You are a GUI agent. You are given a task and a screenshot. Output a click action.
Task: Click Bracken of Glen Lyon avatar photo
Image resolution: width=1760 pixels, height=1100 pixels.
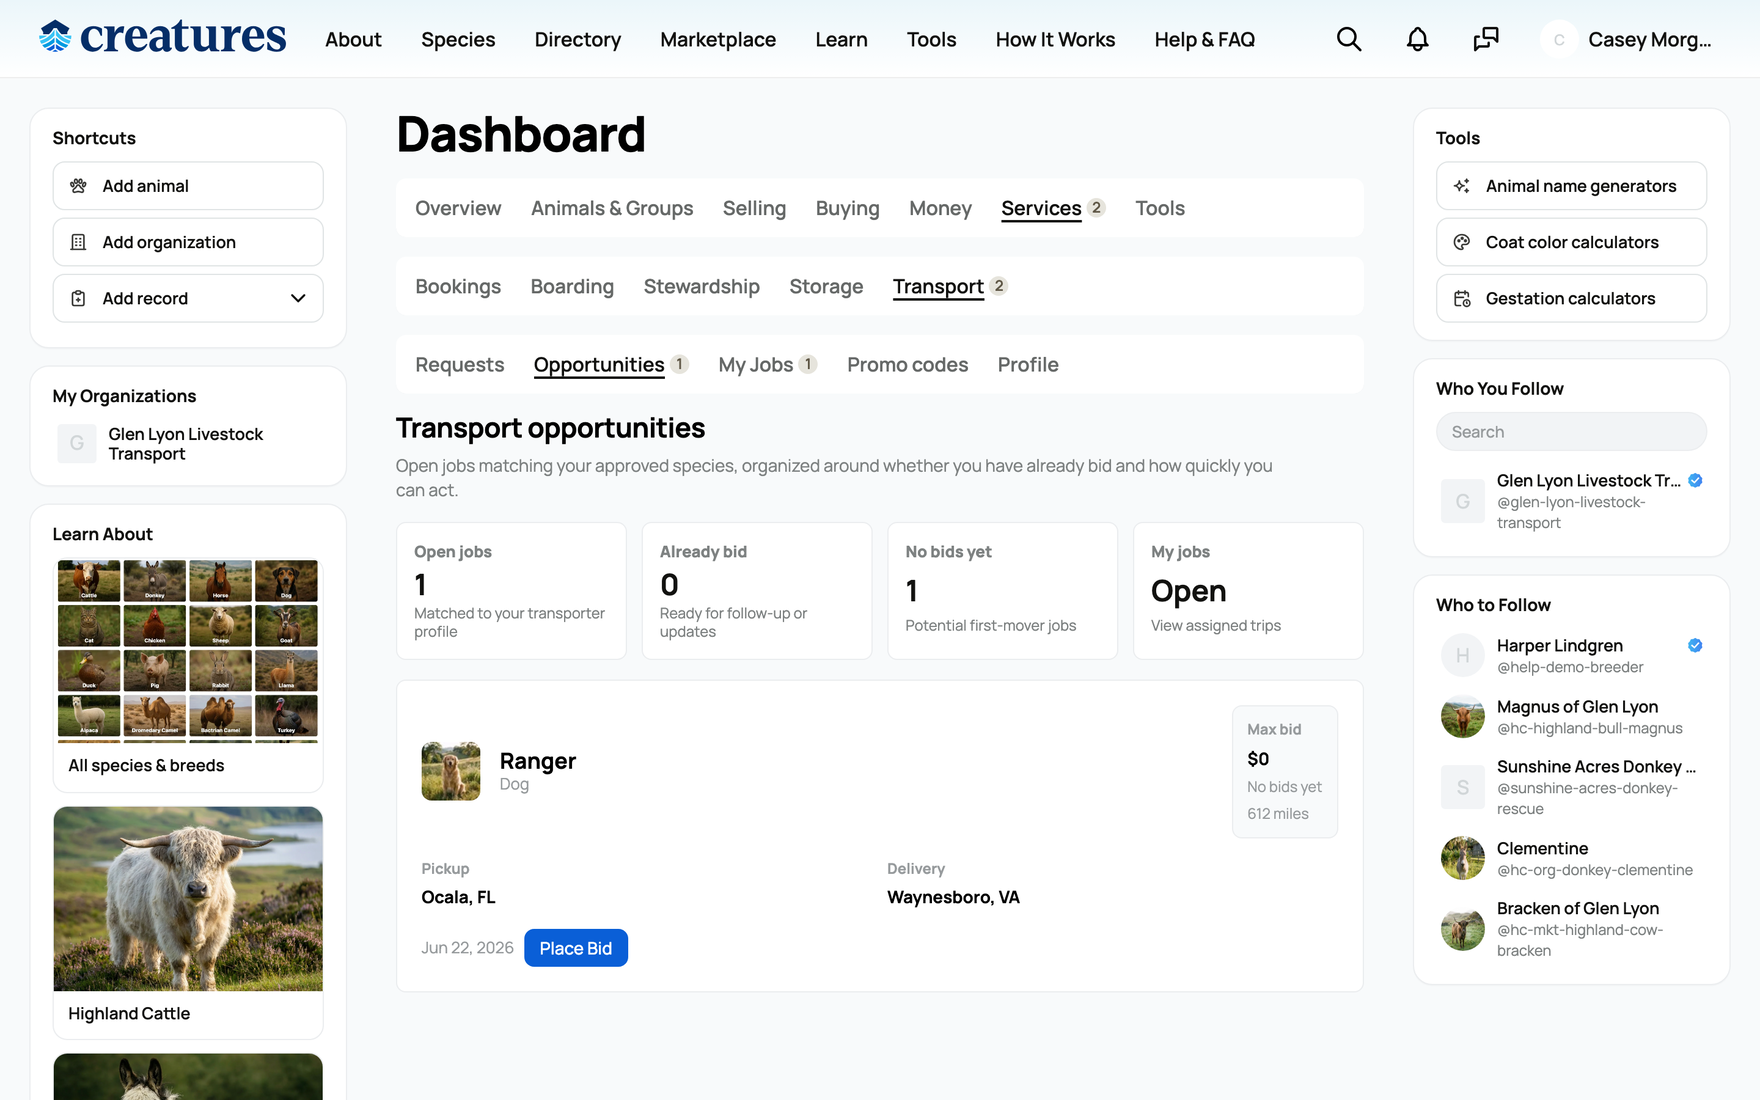[1463, 929]
